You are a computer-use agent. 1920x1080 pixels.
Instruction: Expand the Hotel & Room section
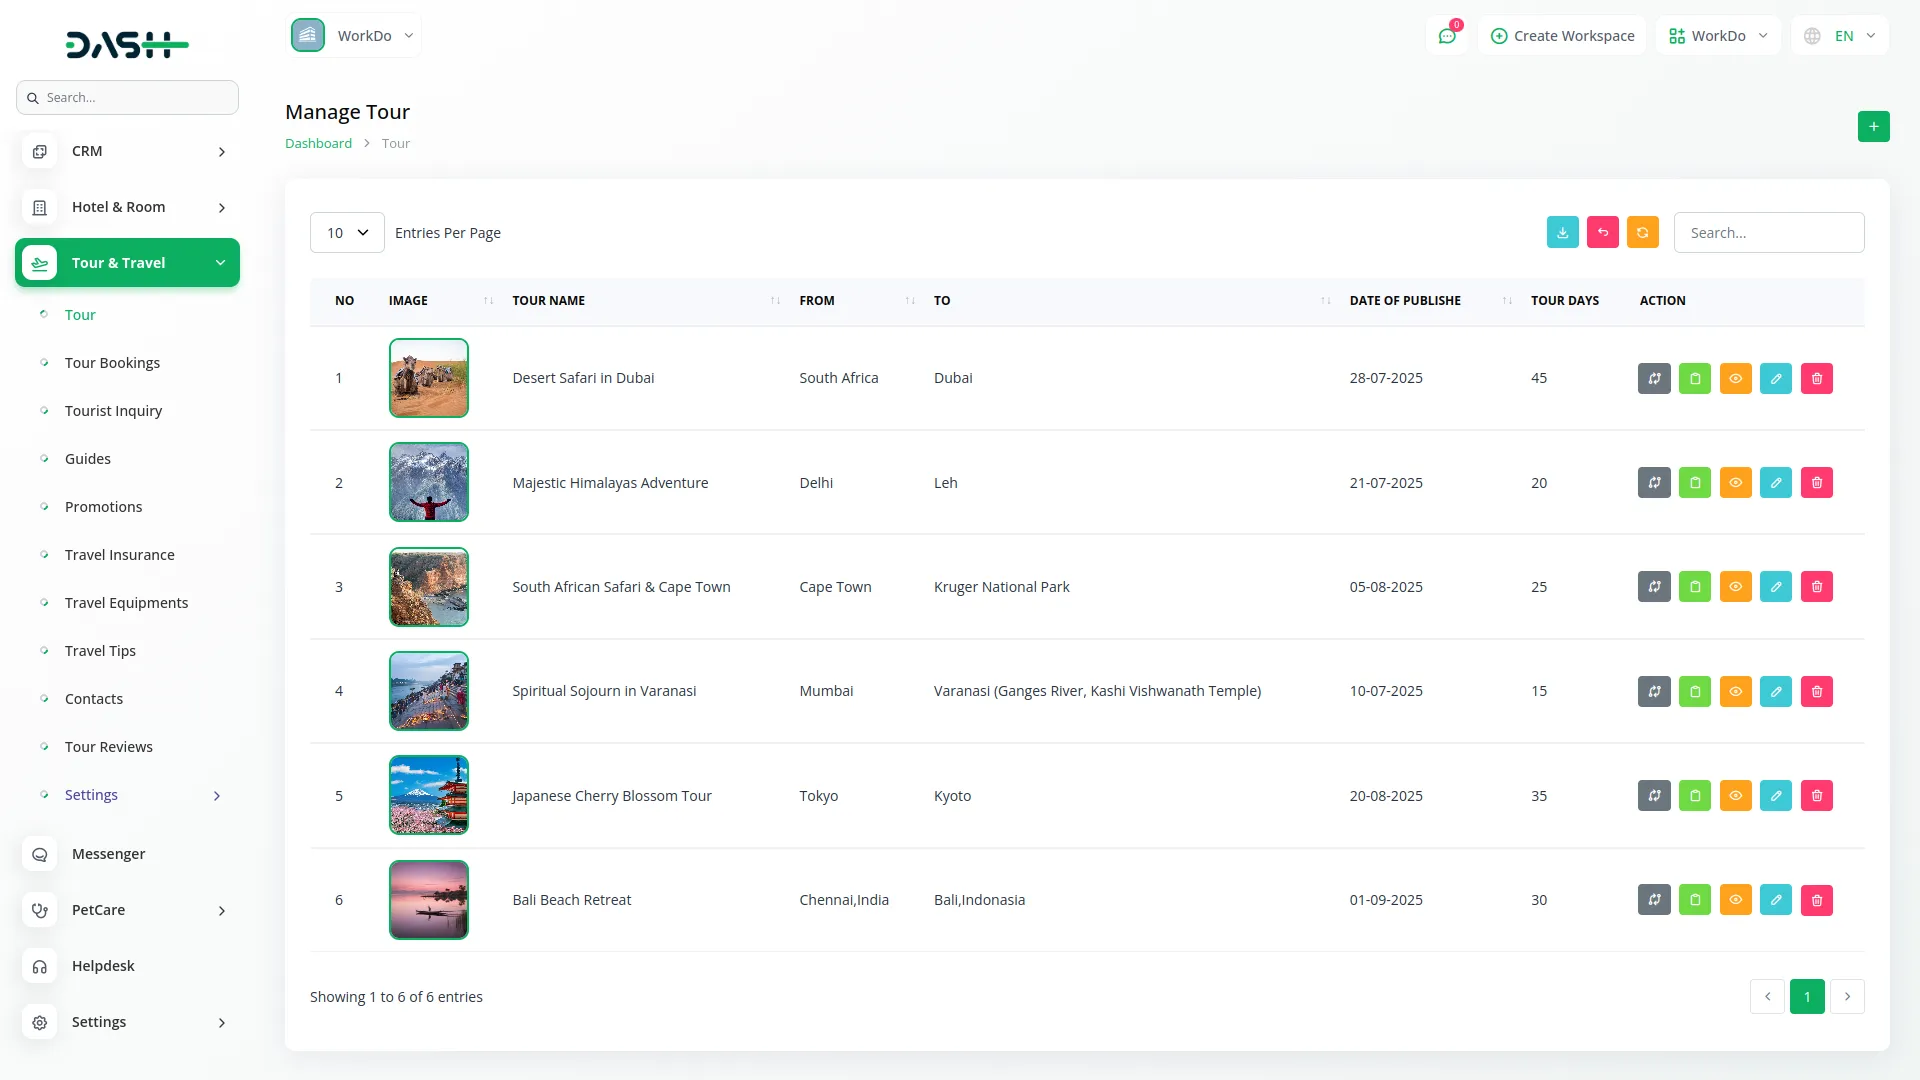pos(127,207)
